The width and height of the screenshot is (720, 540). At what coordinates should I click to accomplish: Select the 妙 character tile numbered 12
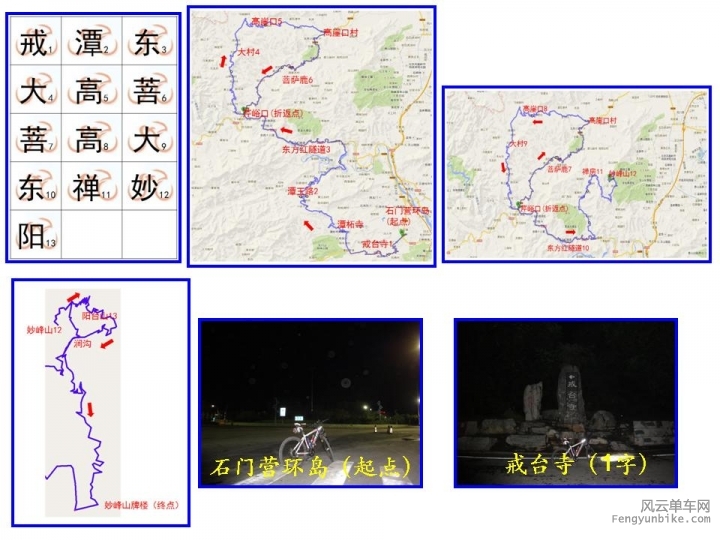150,186
